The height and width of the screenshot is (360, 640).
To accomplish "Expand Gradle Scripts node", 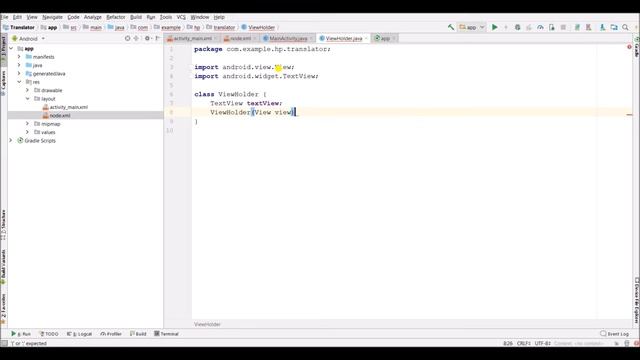I will point(11,140).
